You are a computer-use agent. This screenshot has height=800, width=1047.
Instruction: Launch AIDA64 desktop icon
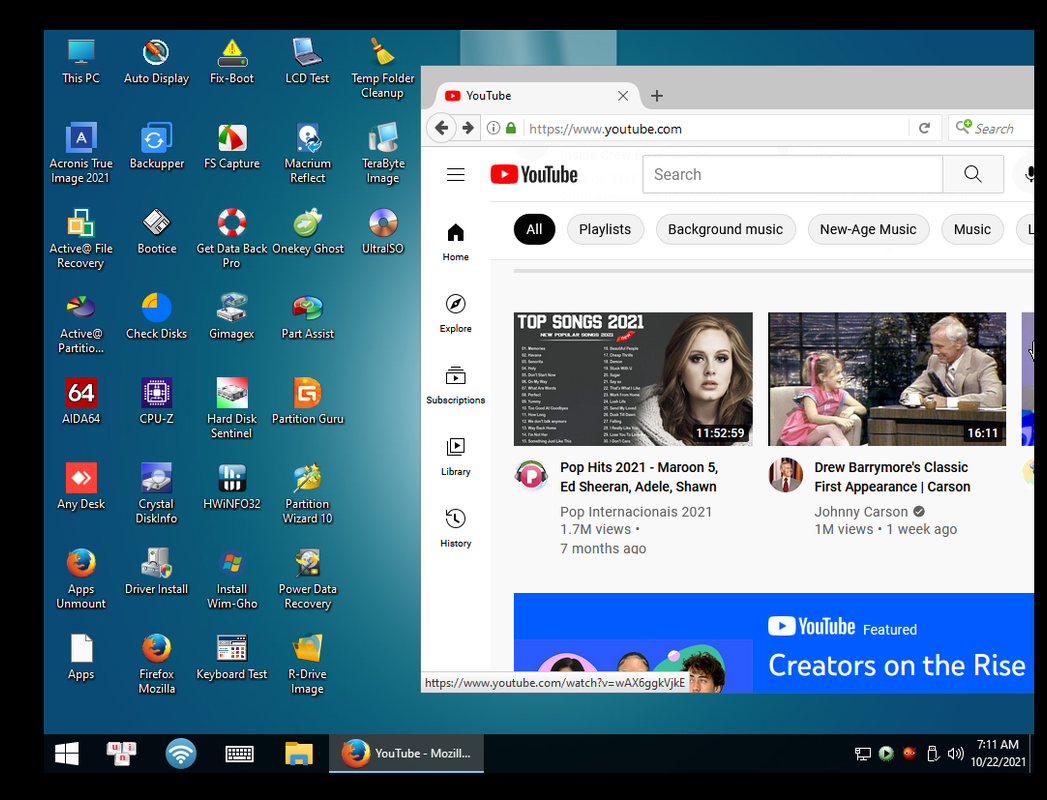(81, 402)
